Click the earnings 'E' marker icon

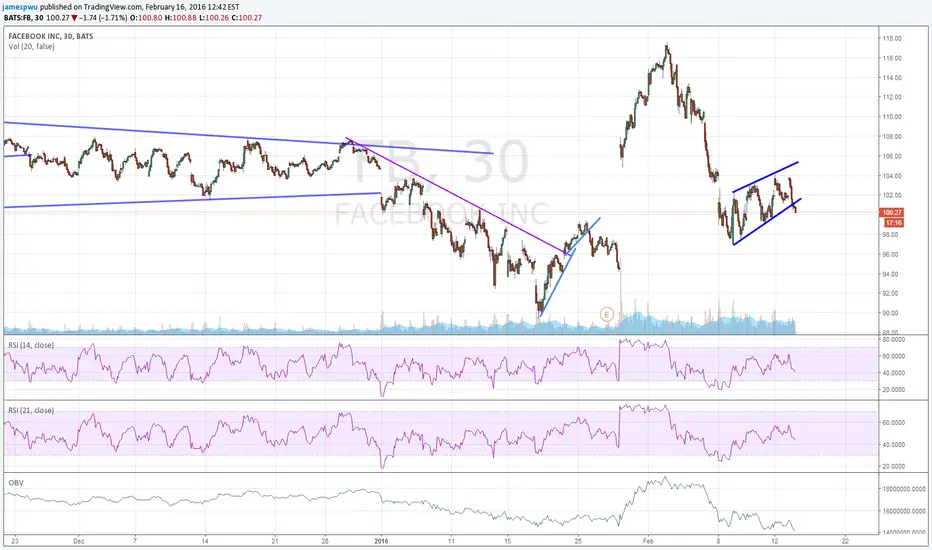[x=606, y=314]
